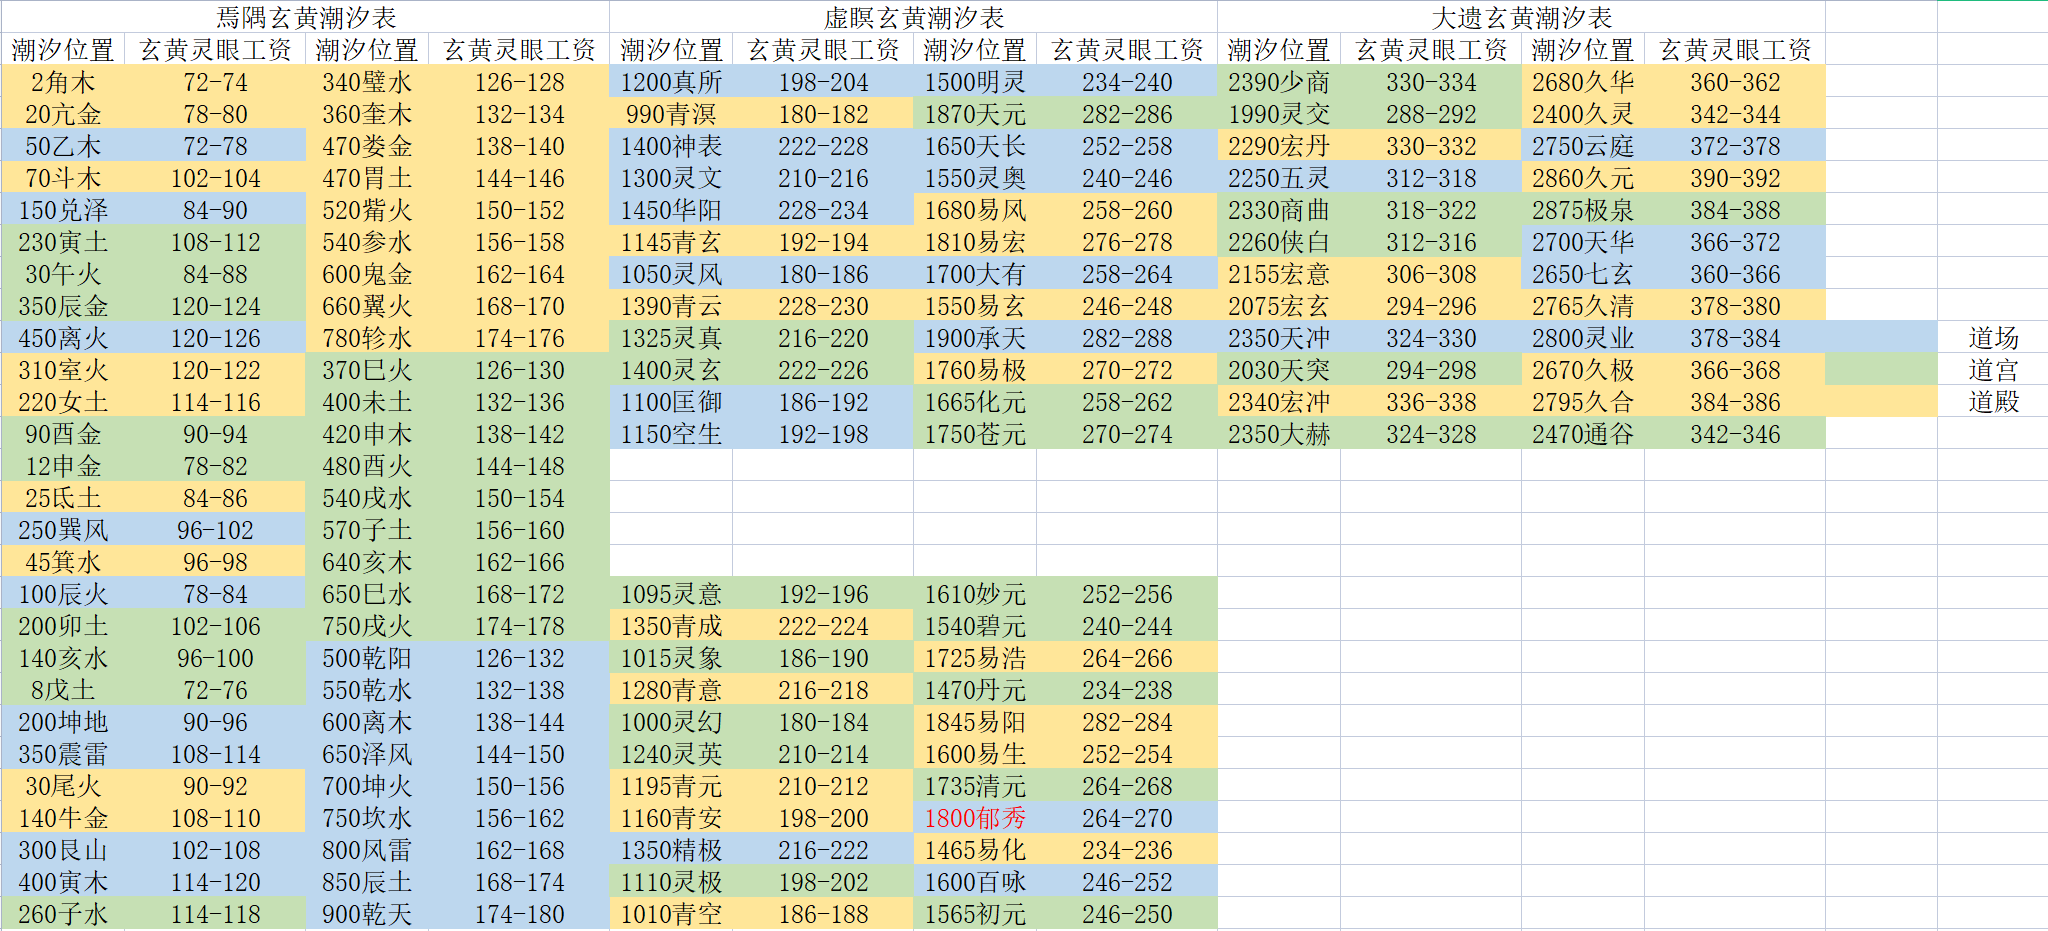Select cell 2800灵业
This screenshot has height=931, width=2048.
click(x=1583, y=337)
